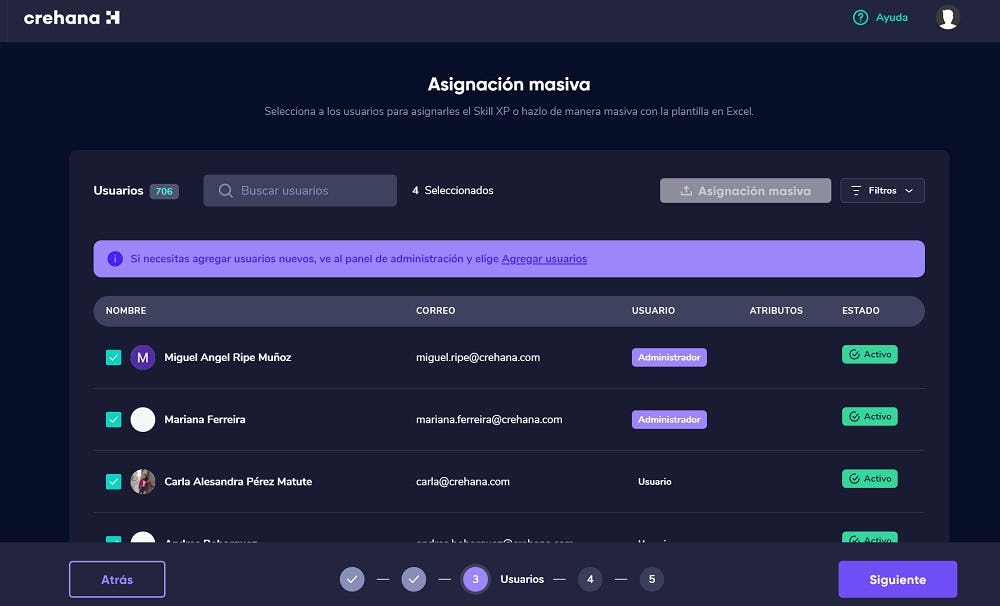Go to step 4 in the stepper

[590, 579]
